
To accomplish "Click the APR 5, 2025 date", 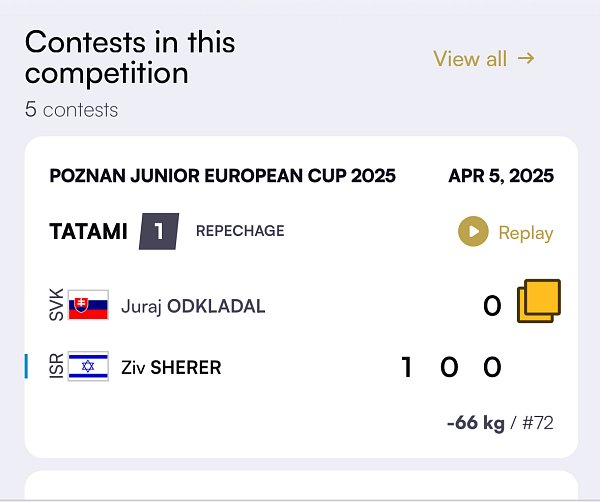I will click(x=501, y=176).
